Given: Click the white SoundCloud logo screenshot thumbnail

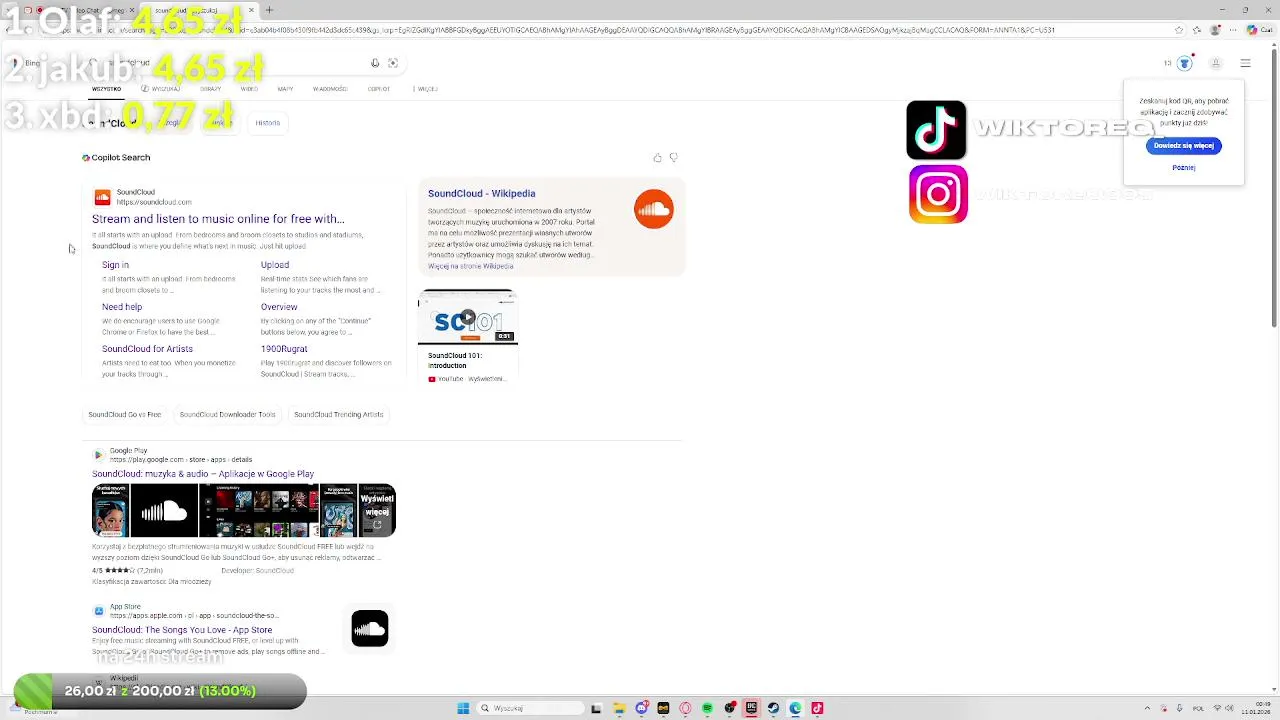Looking at the screenshot, I should click(x=164, y=511).
